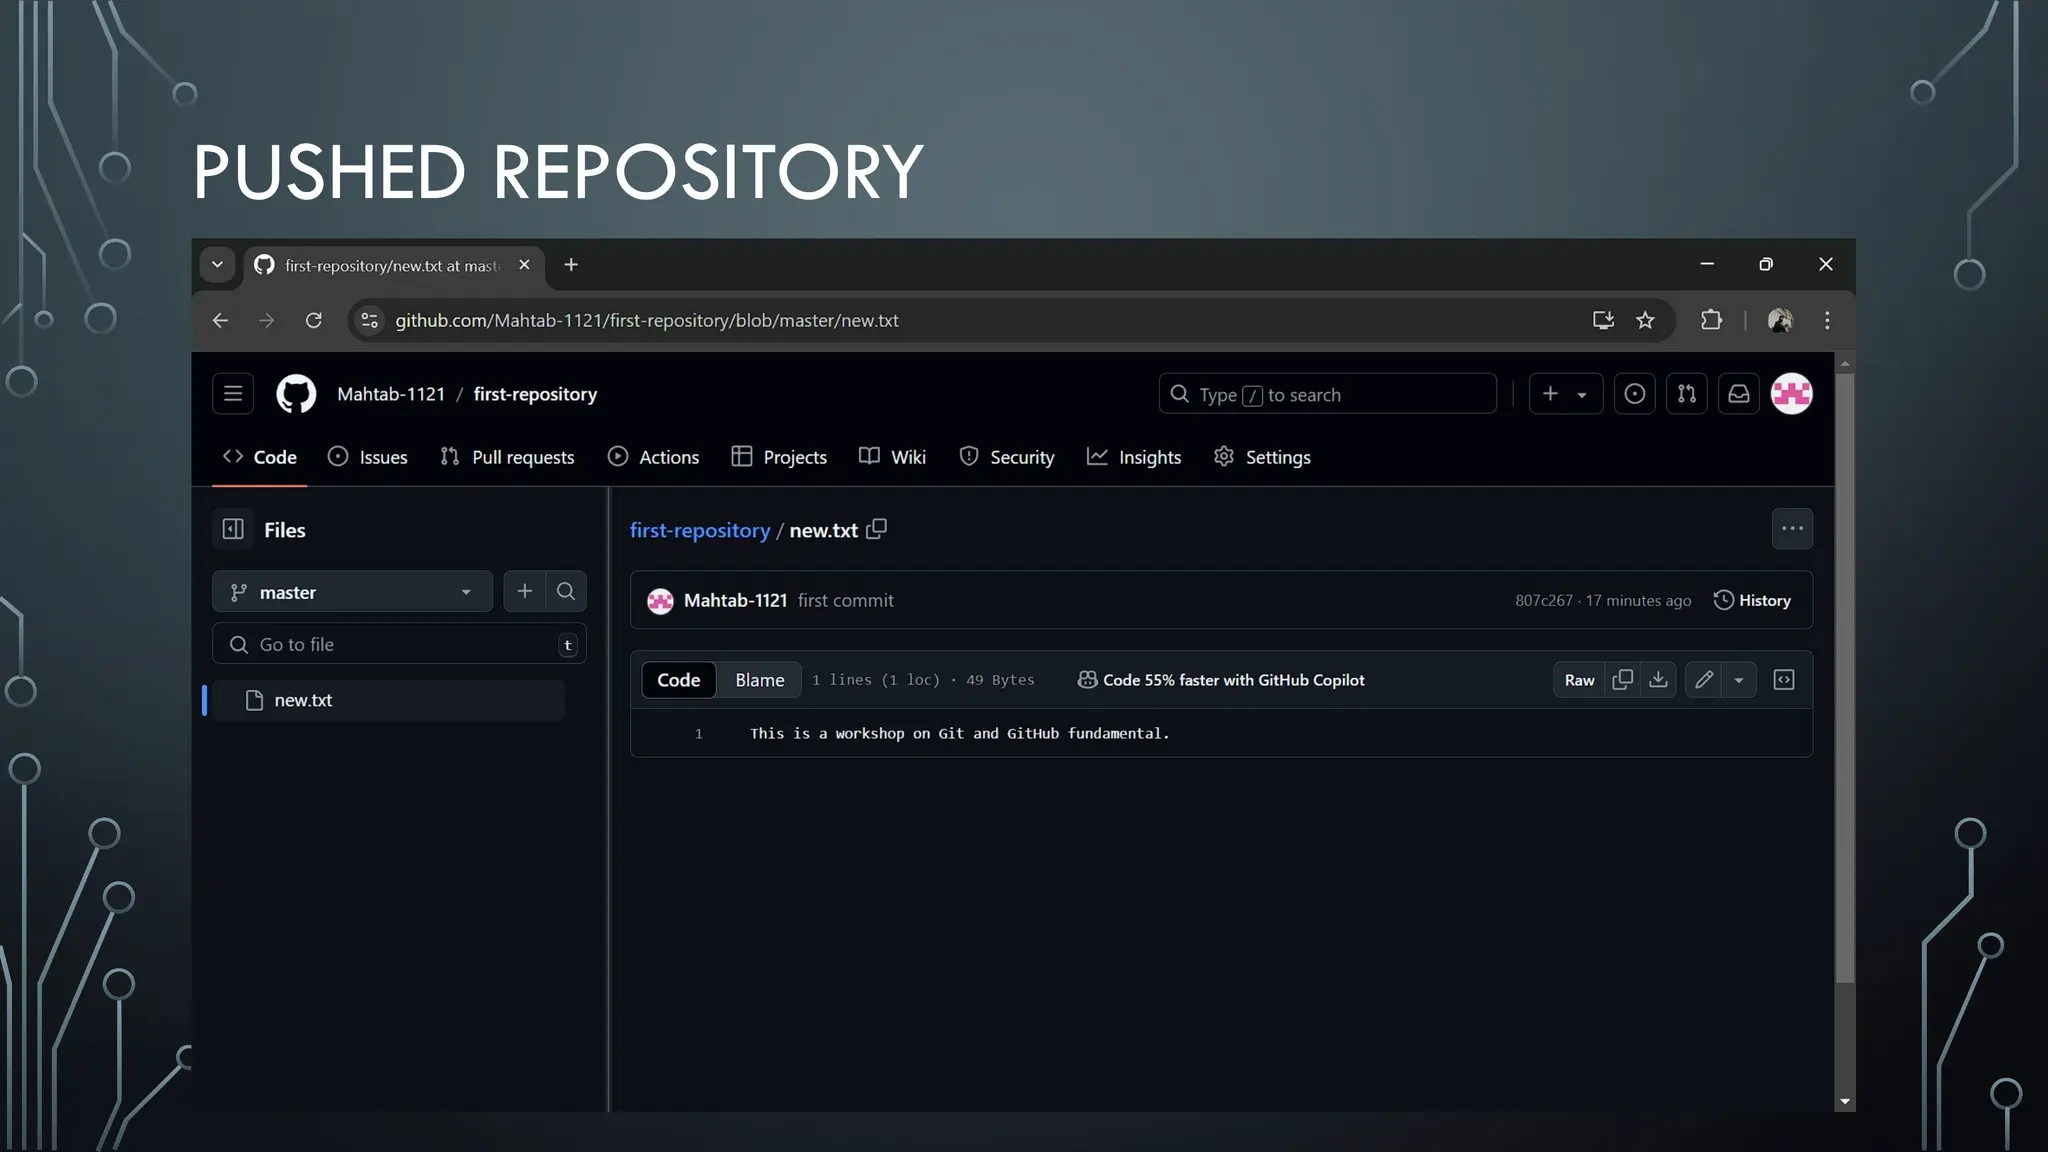Viewport: 2048px width, 1152px height.
Task: Click the Type / to search field
Action: point(1327,394)
